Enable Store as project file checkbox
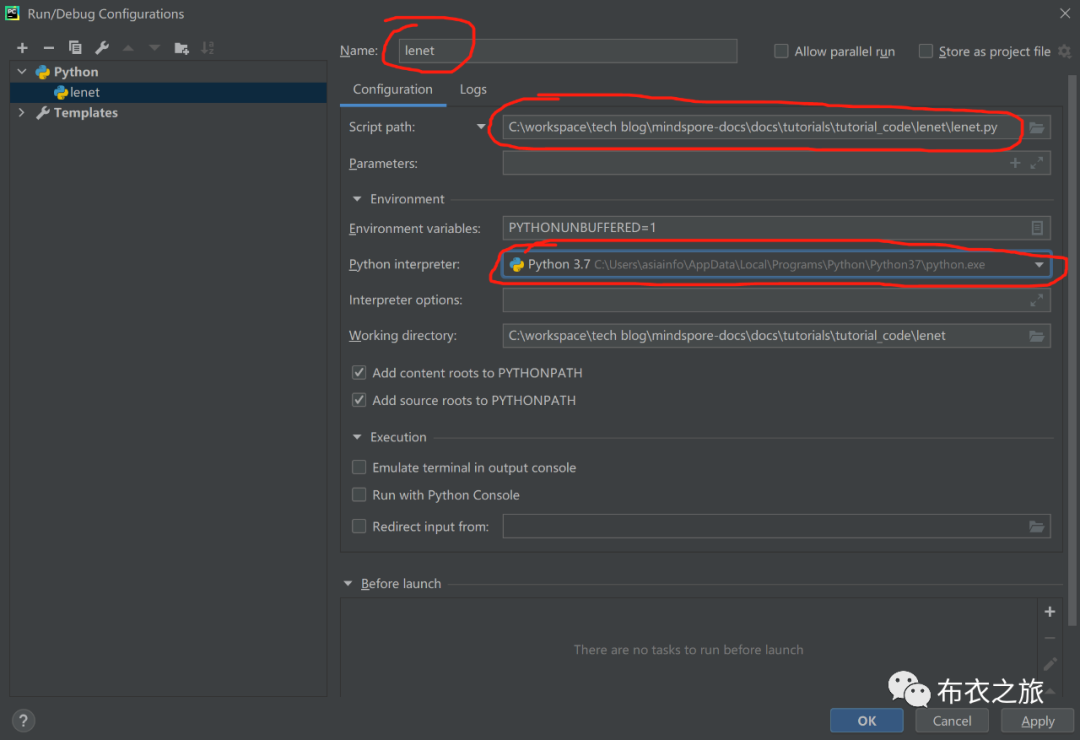Viewport: 1080px width, 740px height. [x=926, y=51]
